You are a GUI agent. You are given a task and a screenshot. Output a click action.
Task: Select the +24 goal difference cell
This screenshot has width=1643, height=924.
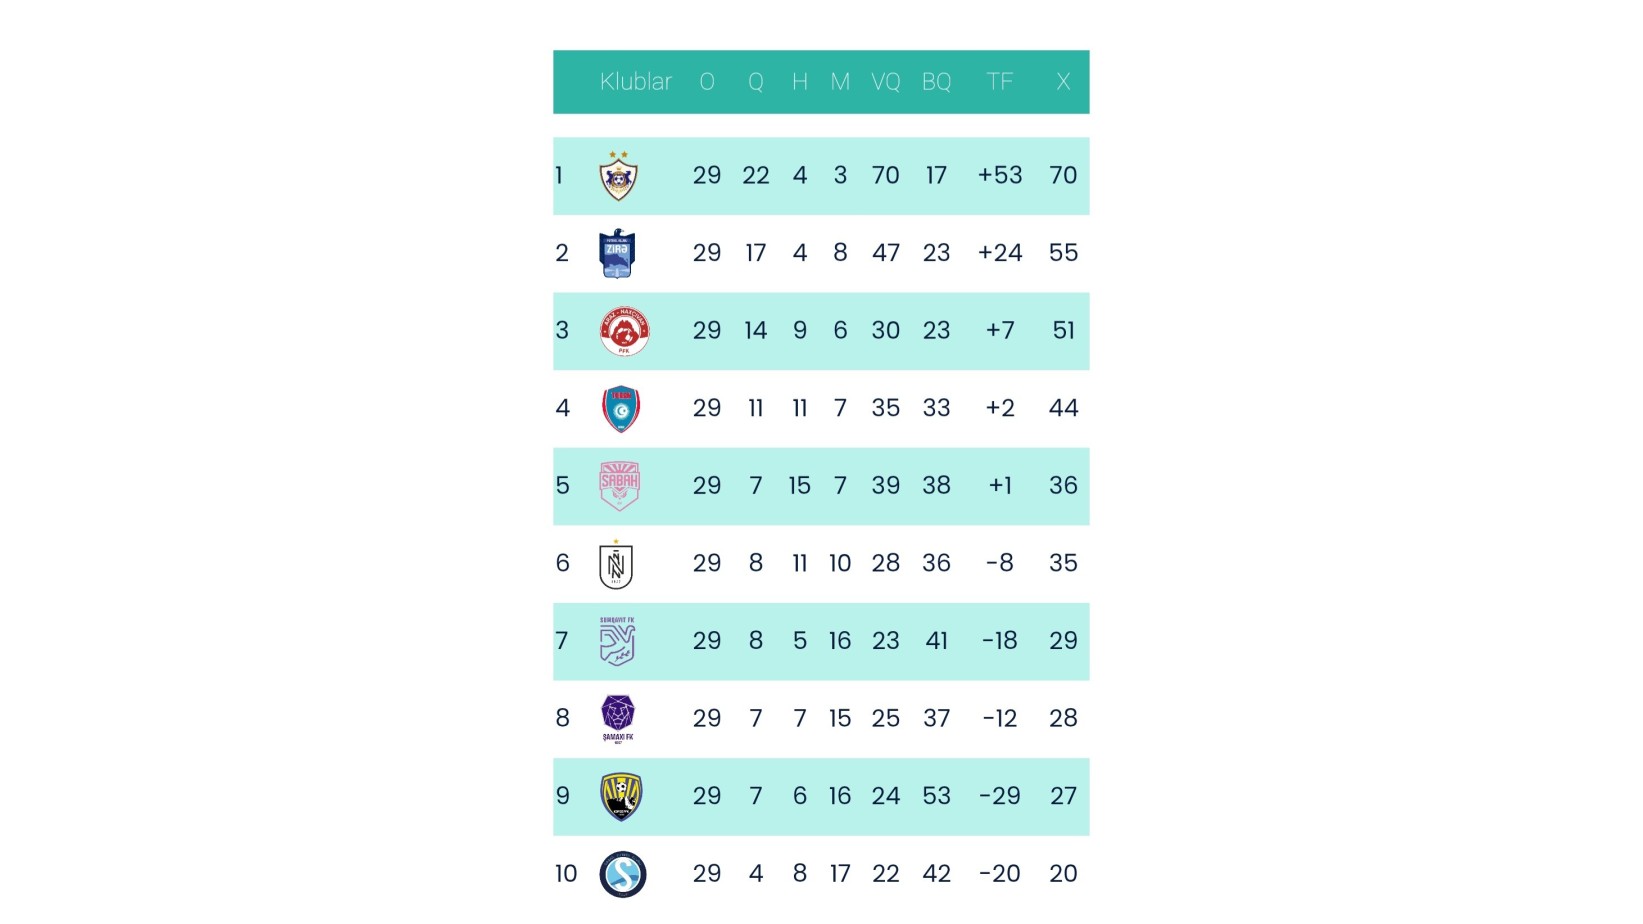pyautogui.click(x=1000, y=253)
